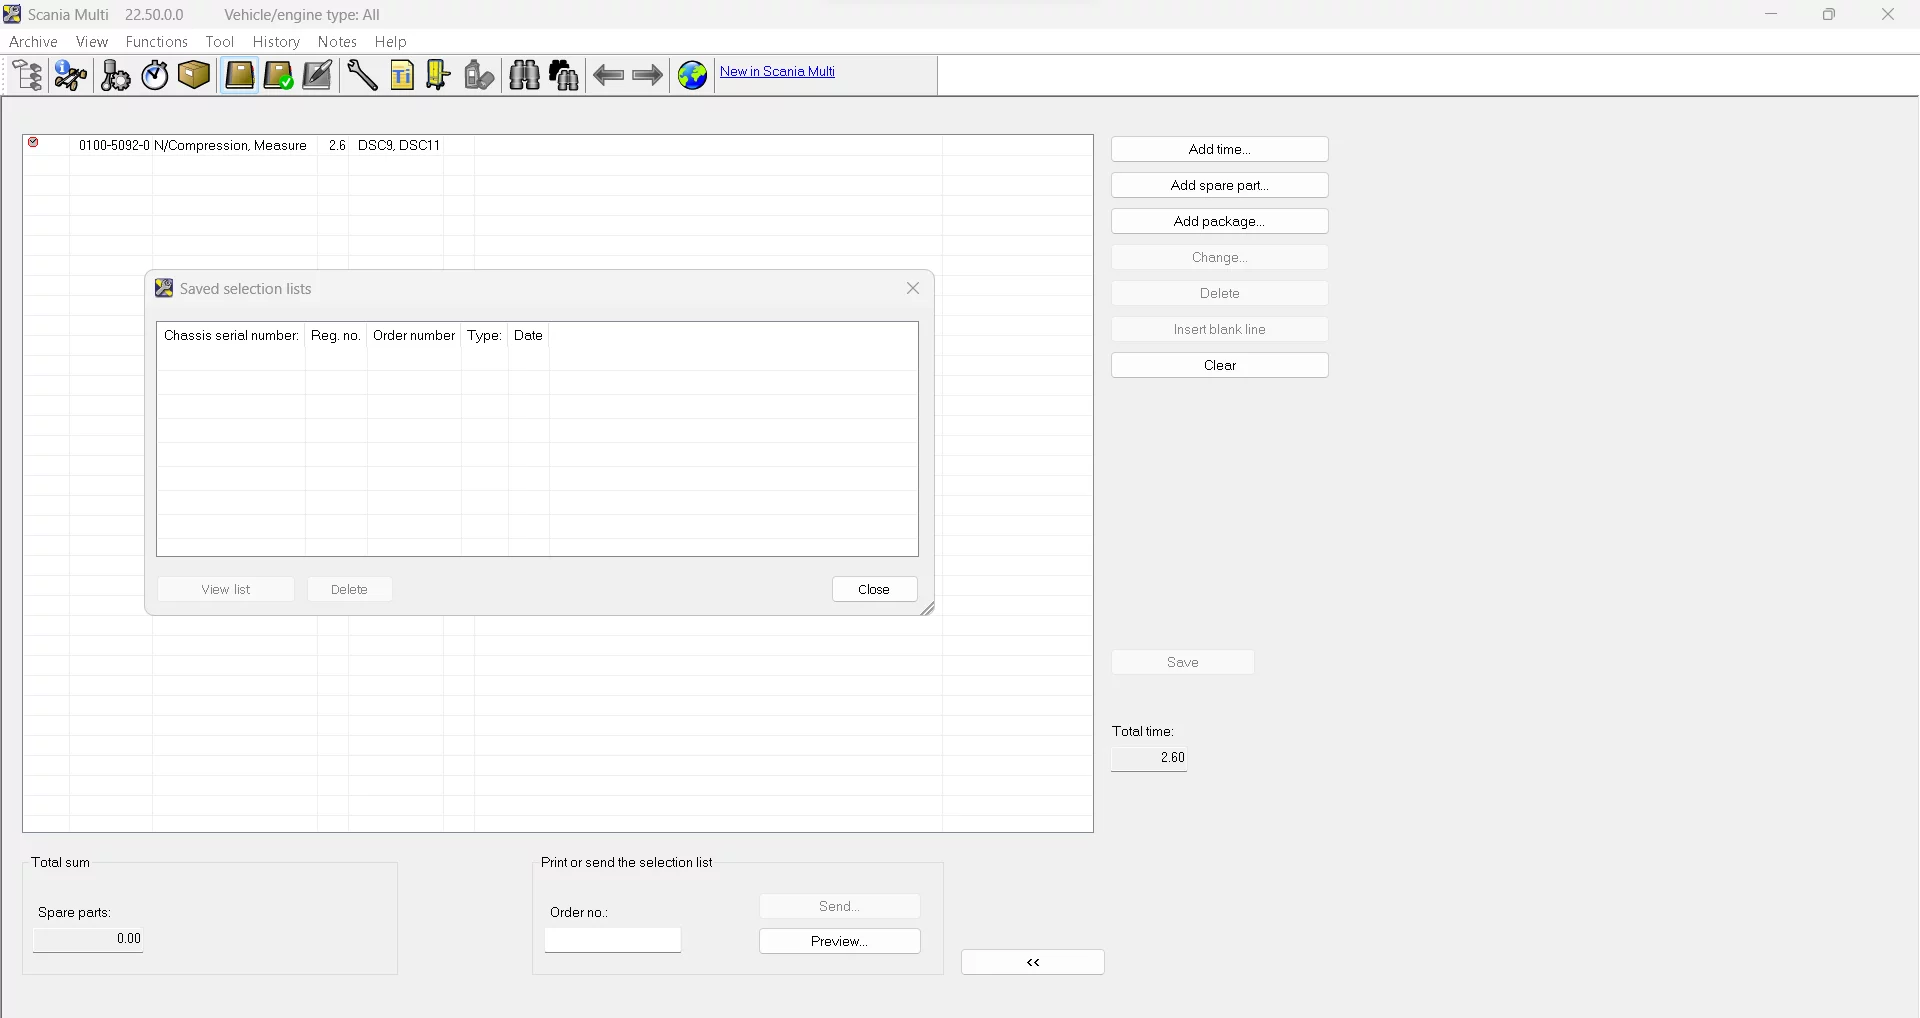Open the Functions menu
1920x1018 pixels.
pyautogui.click(x=156, y=42)
